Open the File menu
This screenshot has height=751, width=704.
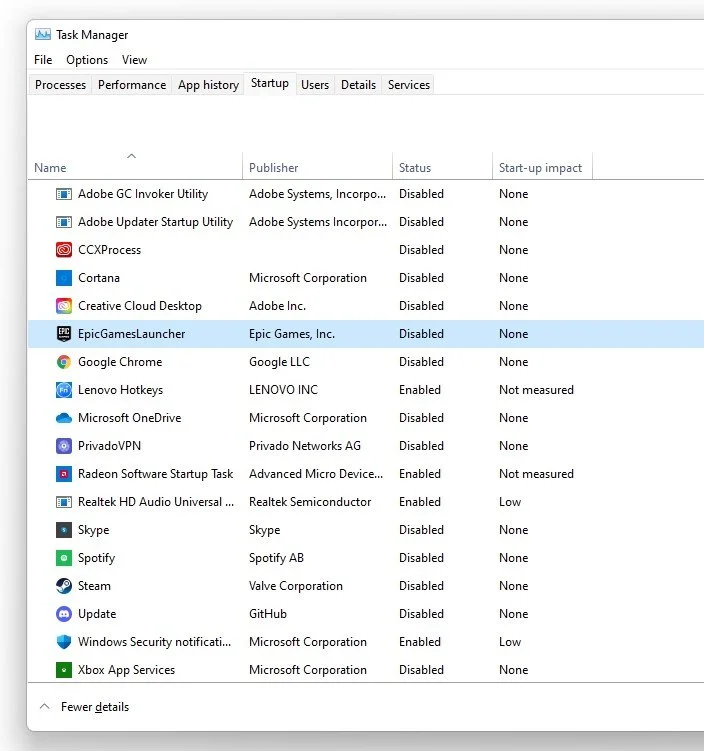(43, 60)
